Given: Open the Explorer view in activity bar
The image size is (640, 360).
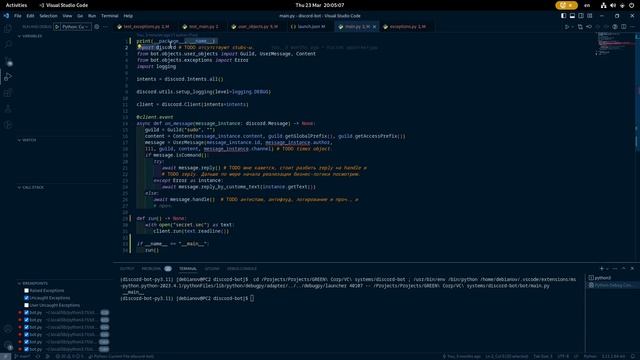Looking at the screenshot, I should (8, 28).
